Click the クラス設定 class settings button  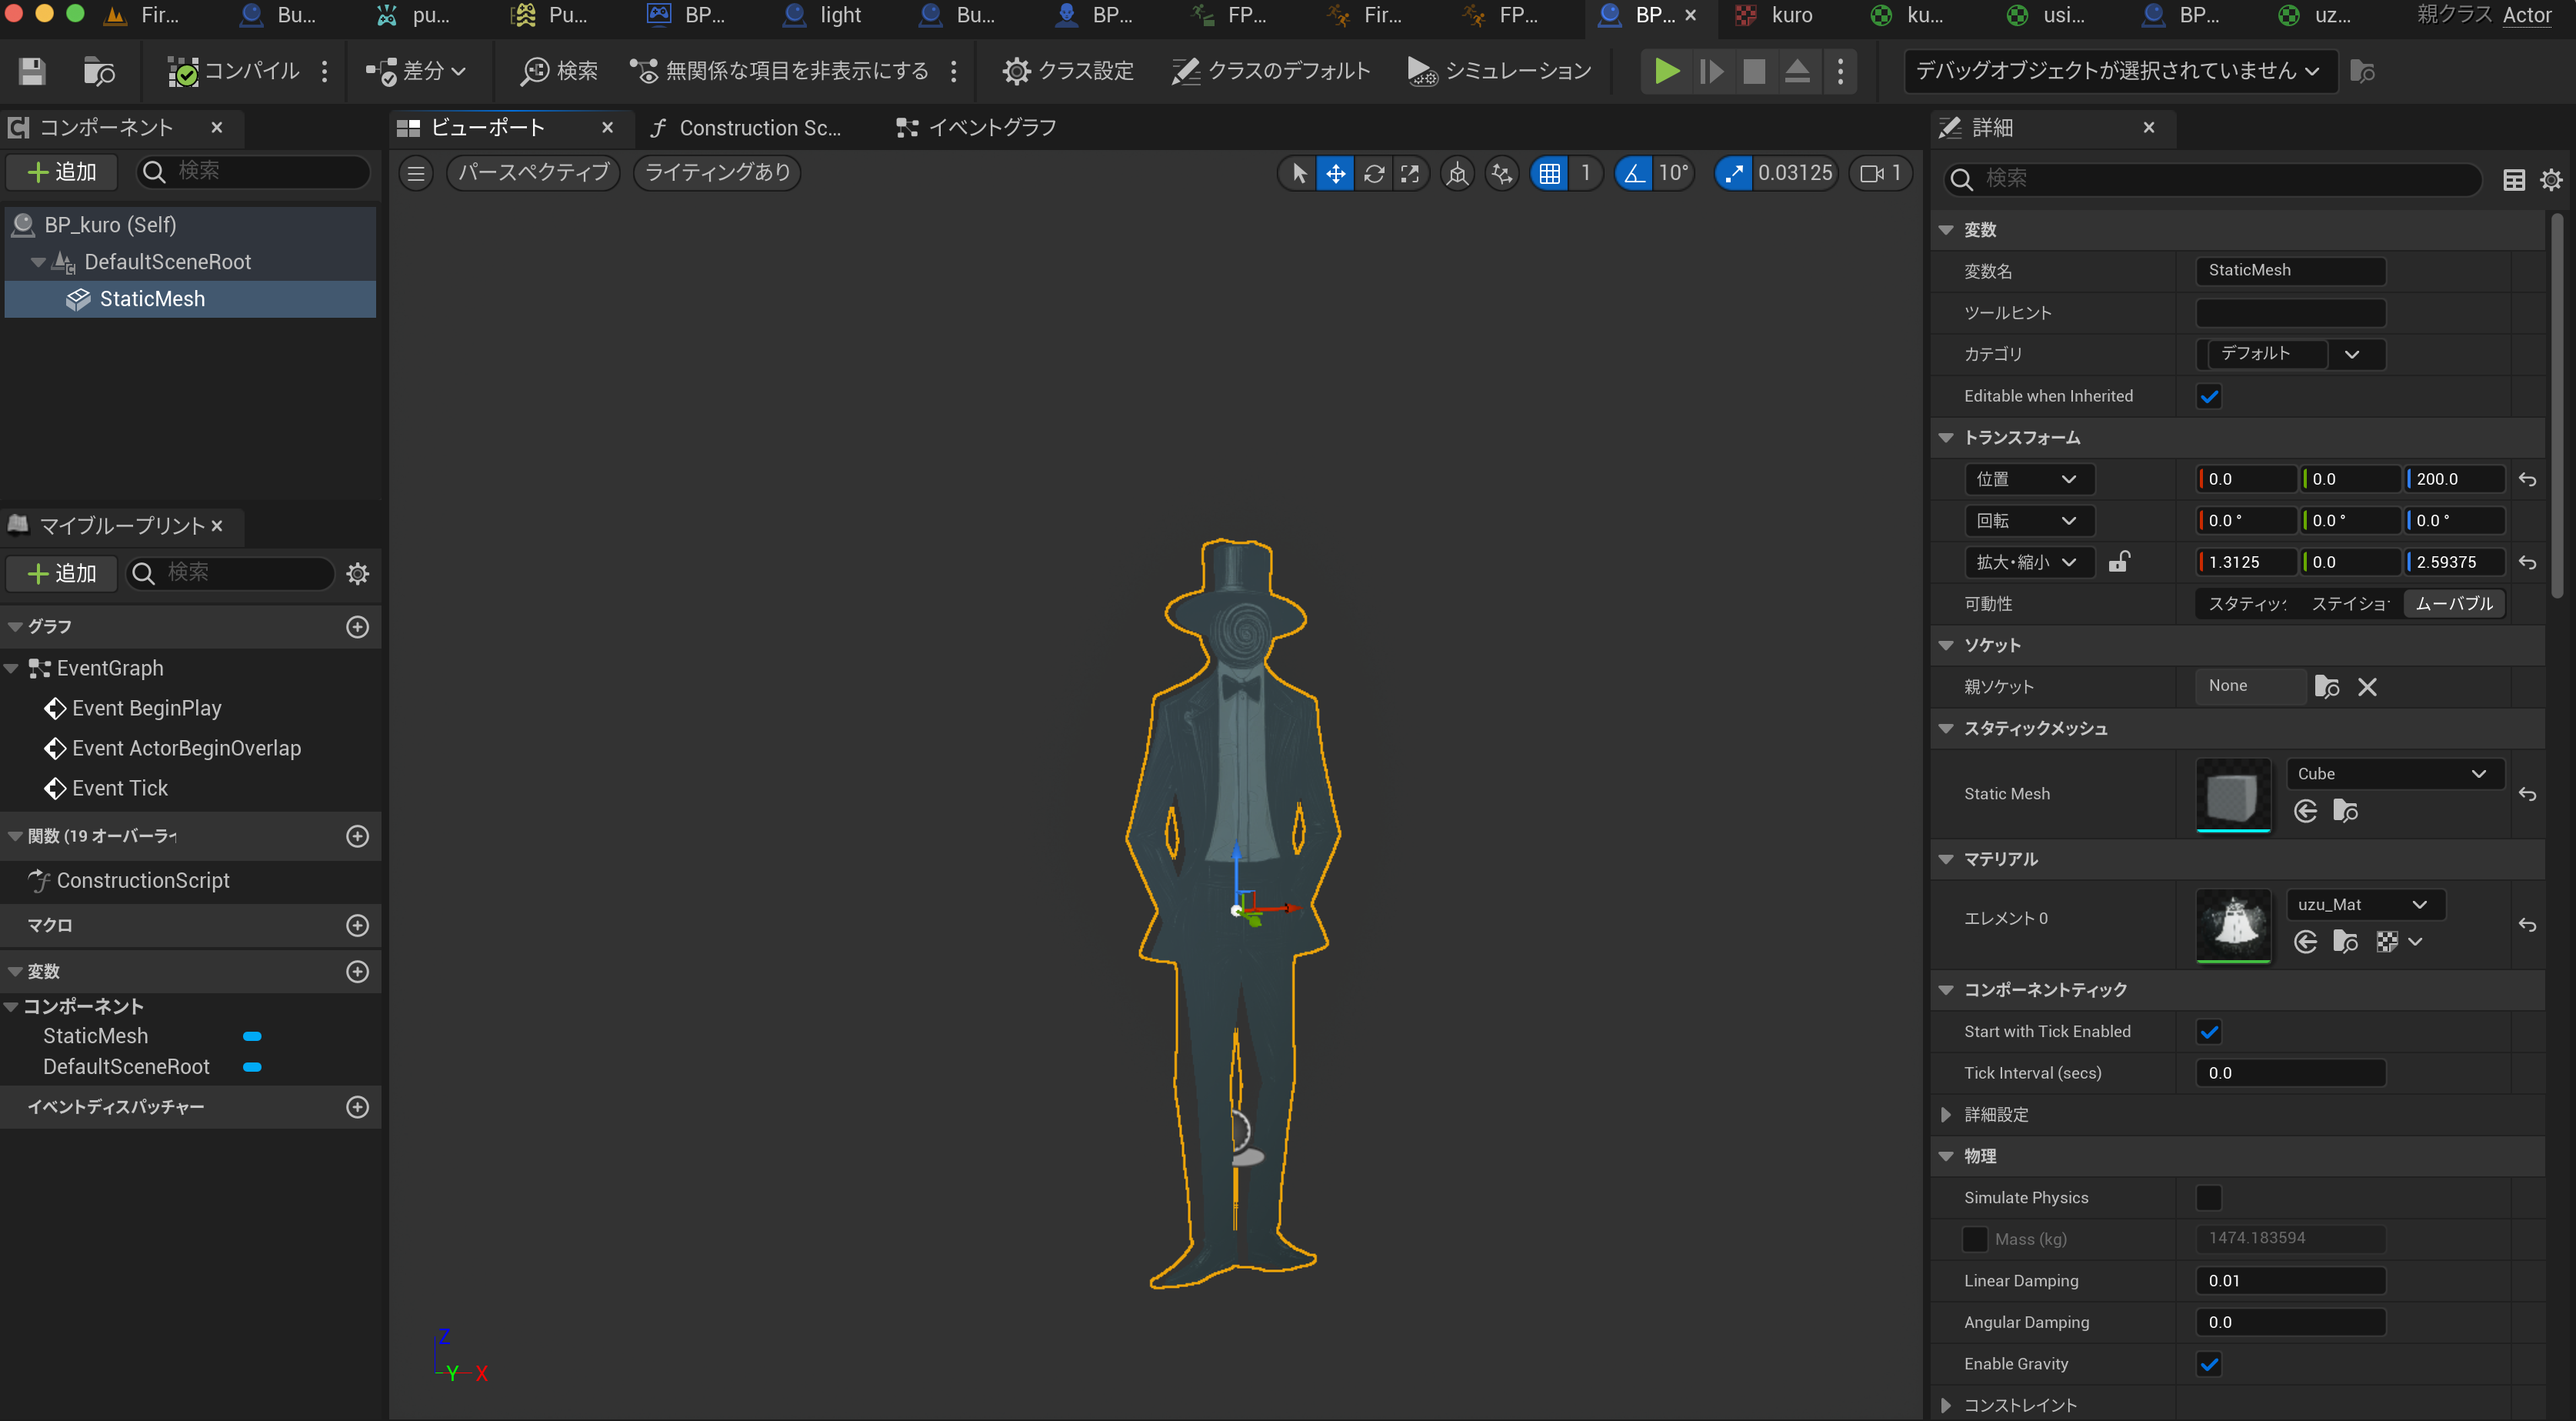1068,71
